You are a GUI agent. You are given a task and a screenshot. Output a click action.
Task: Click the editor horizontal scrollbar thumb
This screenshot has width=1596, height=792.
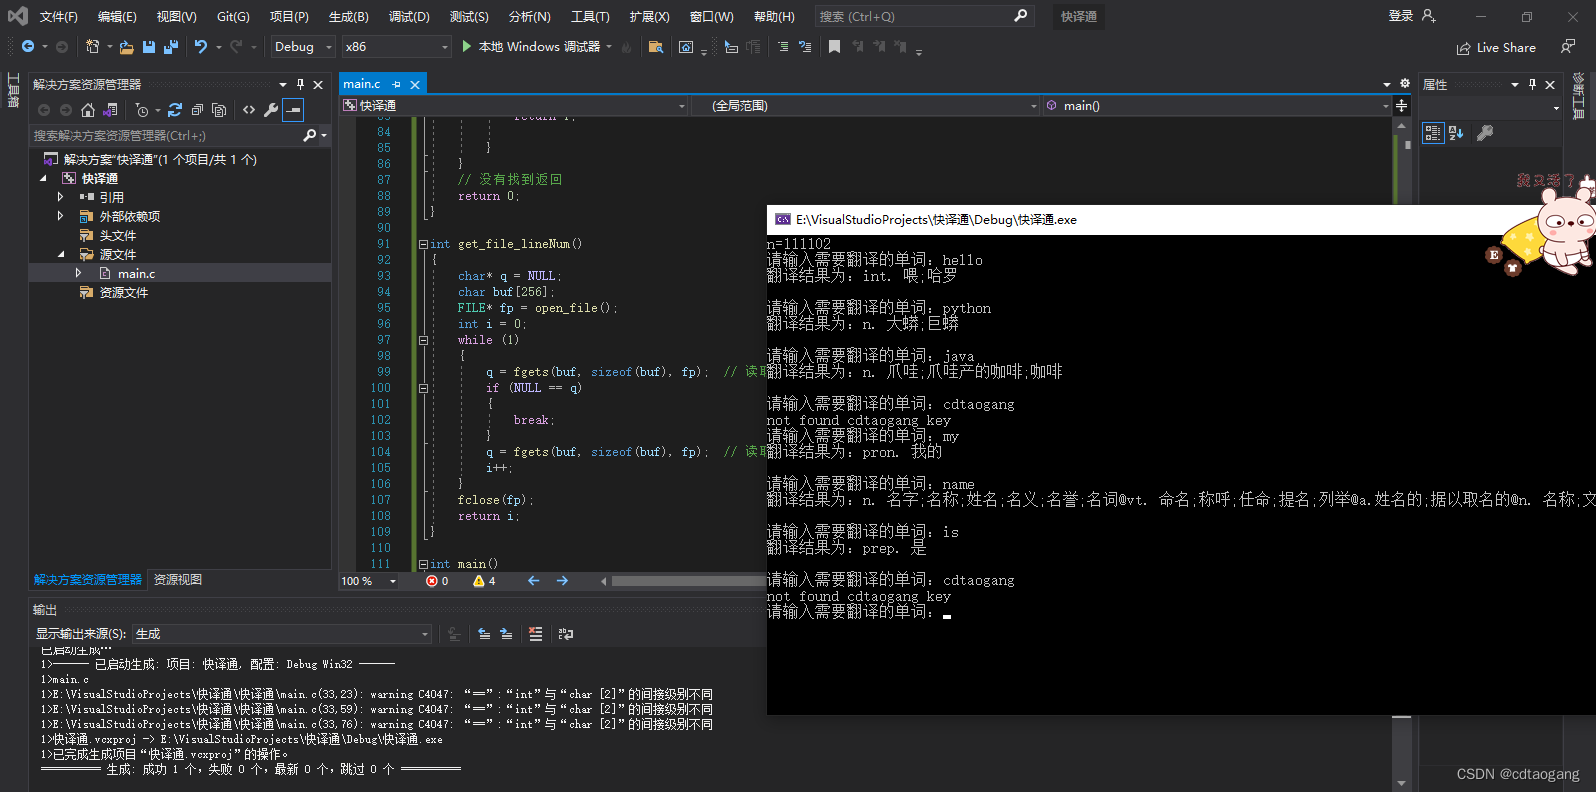click(689, 581)
